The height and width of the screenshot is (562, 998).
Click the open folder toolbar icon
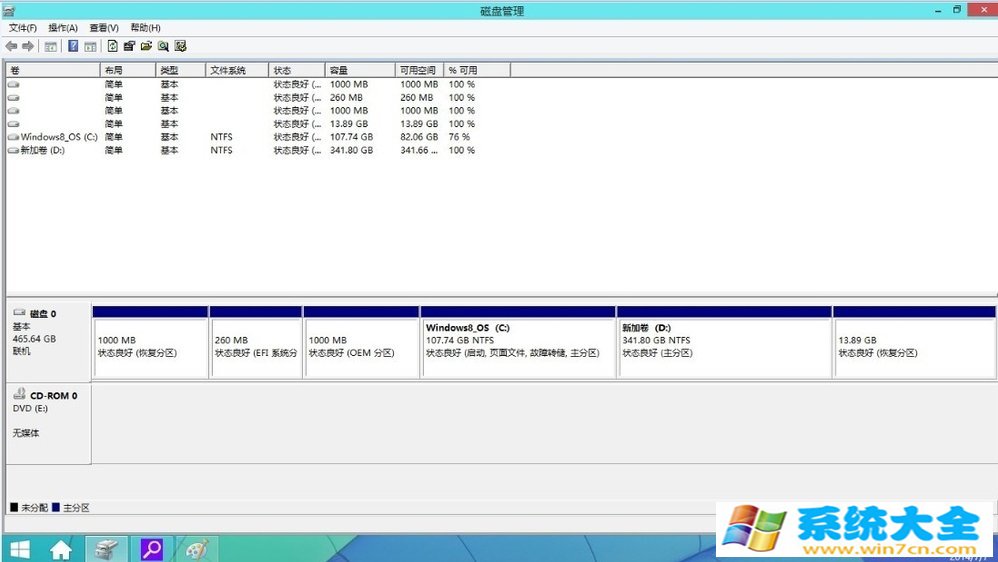146,46
